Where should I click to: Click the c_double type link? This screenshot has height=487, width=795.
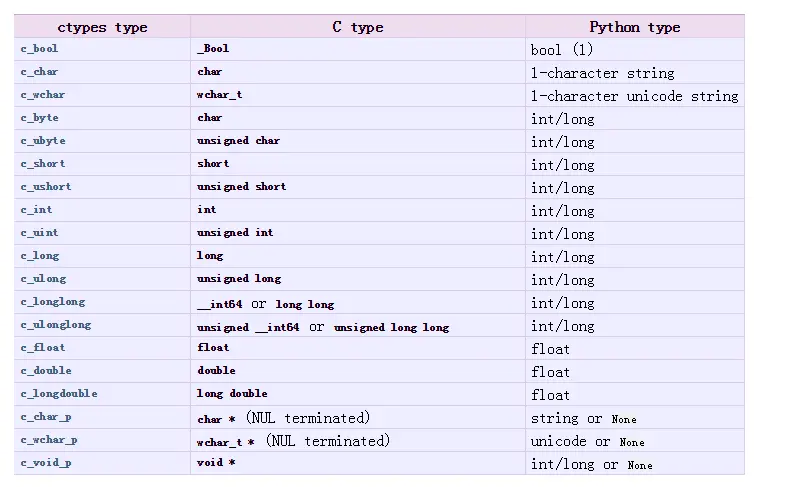(x=45, y=371)
